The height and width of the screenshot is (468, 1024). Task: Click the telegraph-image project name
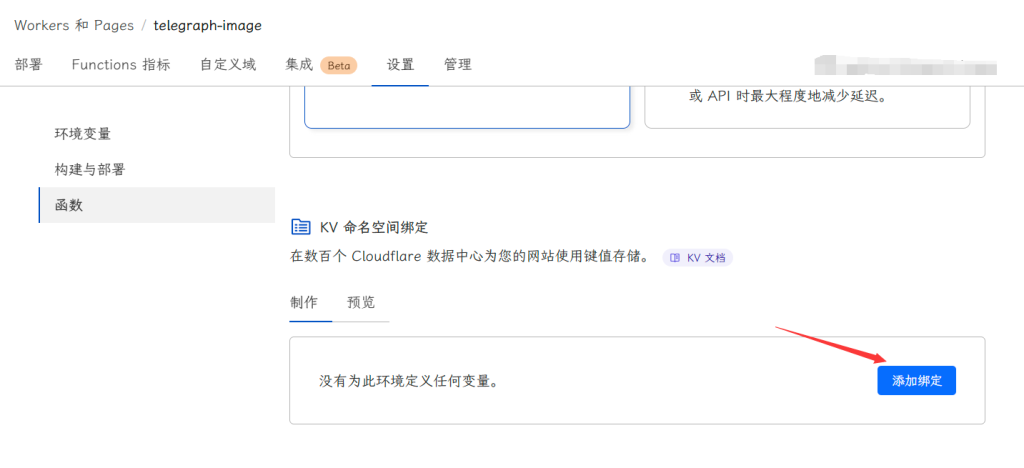click(207, 25)
